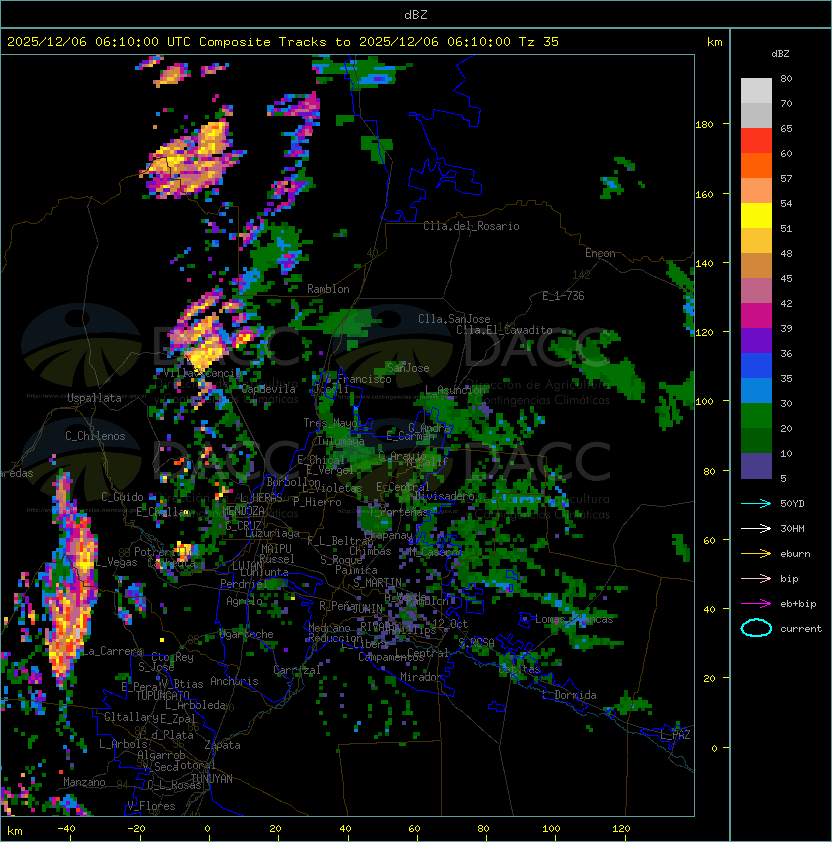Image resolution: width=832 pixels, height=842 pixels.
Task: Click the 'Agrelo' map label
Action: coord(244,601)
